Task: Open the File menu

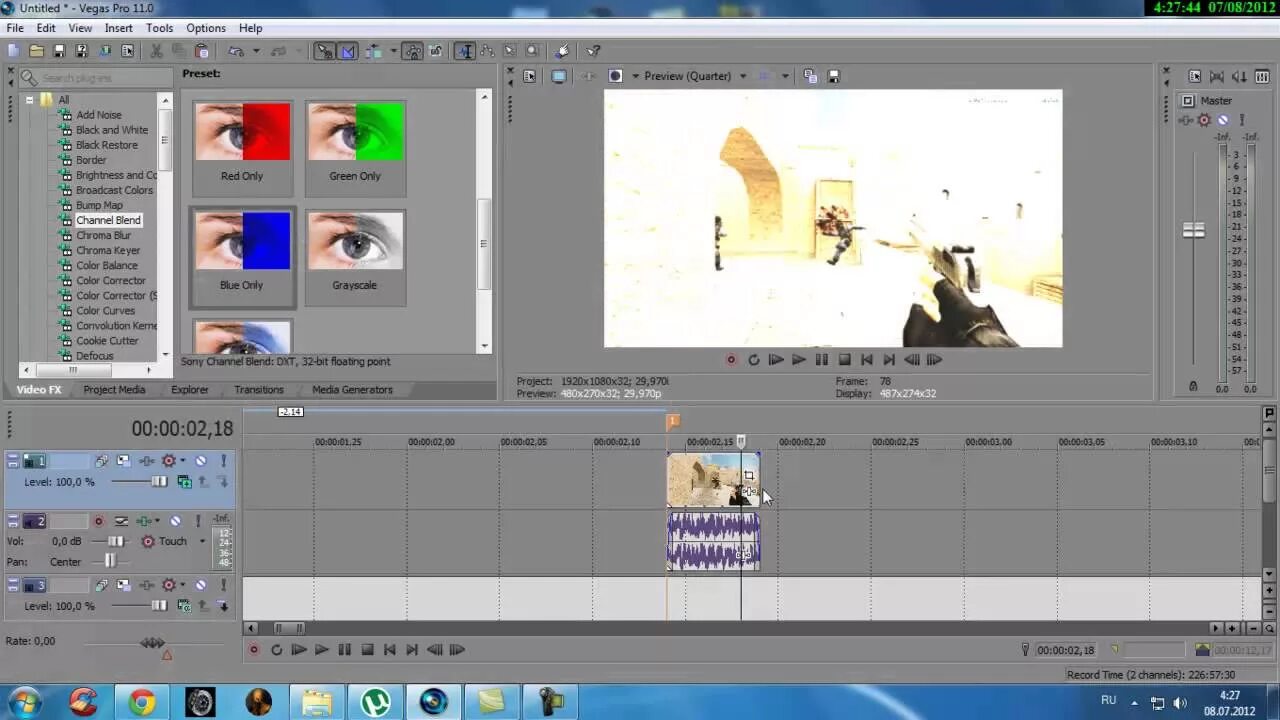Action: pos(15,28)
